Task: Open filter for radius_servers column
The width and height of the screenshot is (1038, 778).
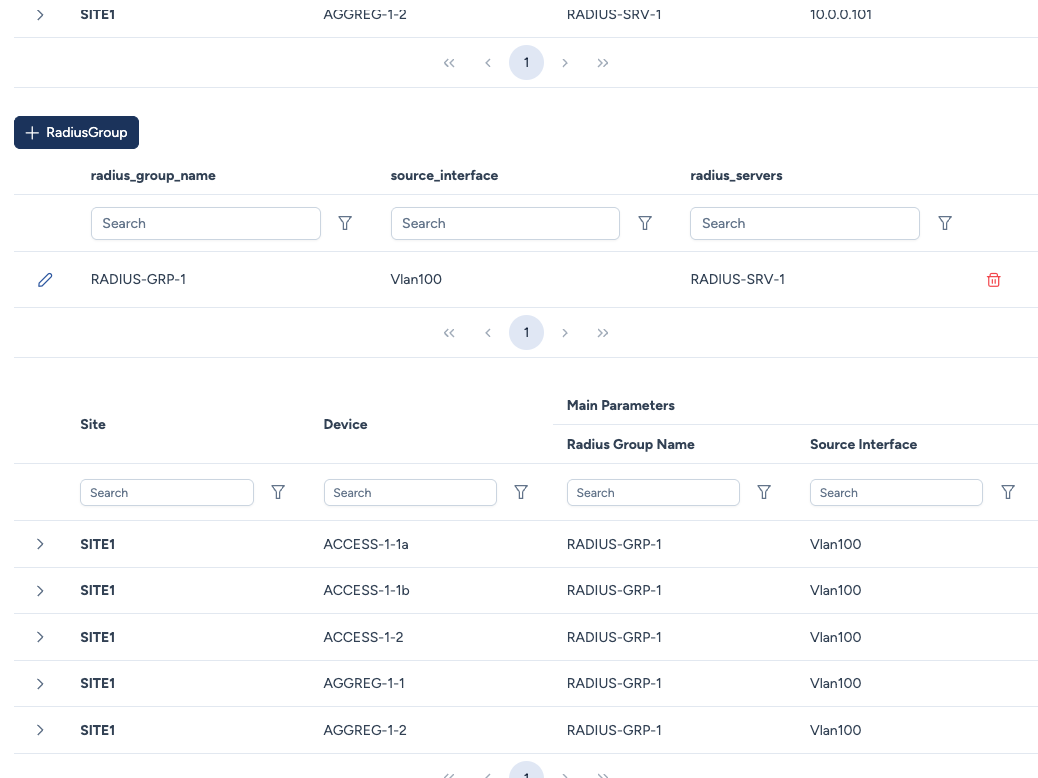Action: pos(944,223)
